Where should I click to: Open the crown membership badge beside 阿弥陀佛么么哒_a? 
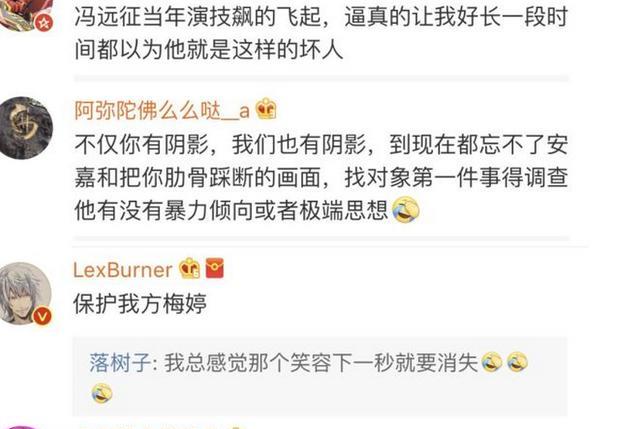266,109
